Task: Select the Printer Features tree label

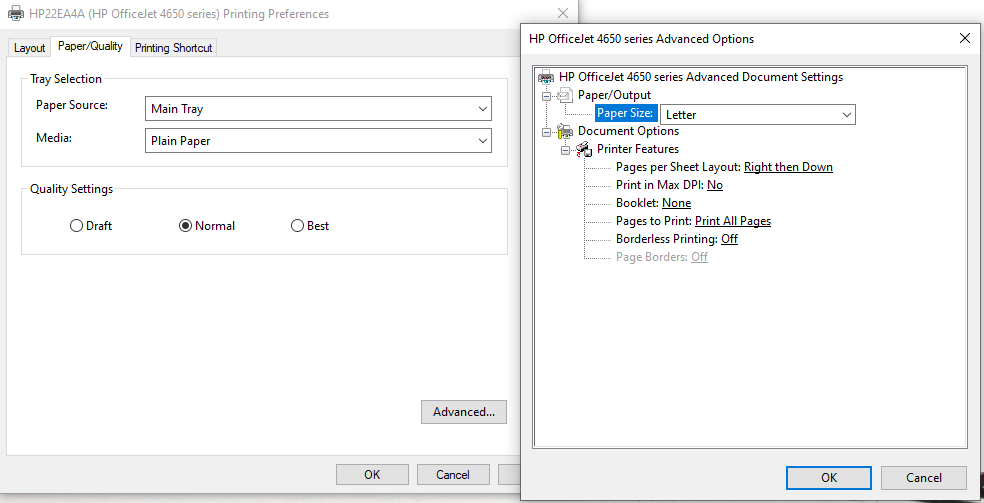Action: coord(638,149)
